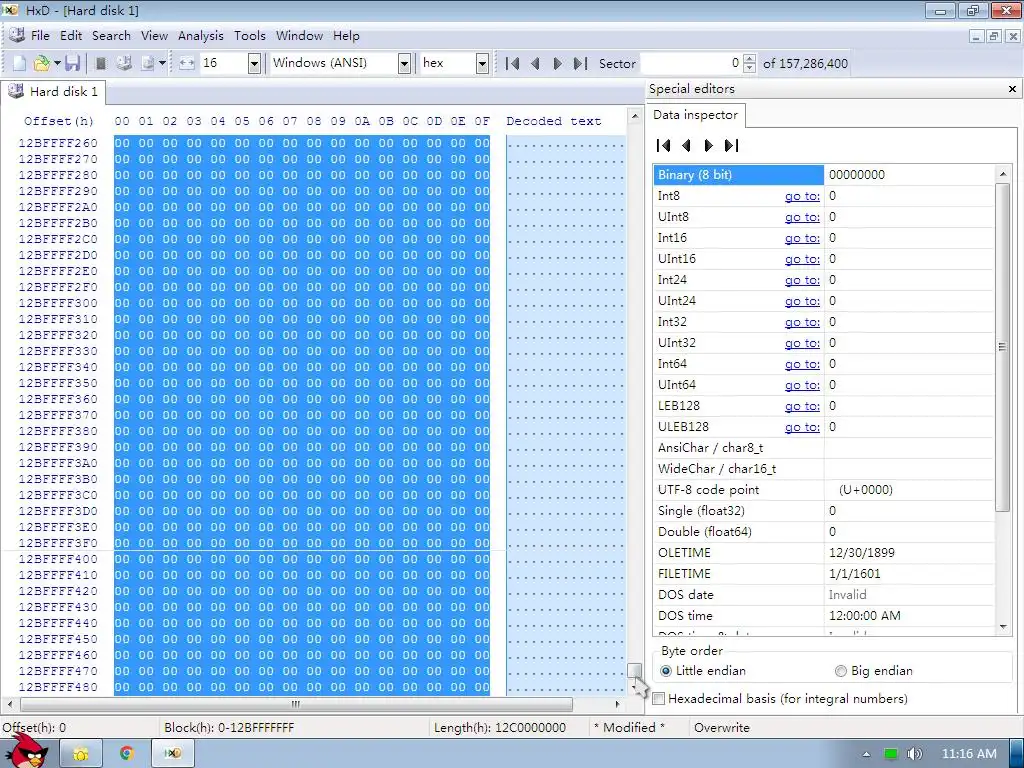Click the hex view horizontal scrollbar thumb

point(296,704)
